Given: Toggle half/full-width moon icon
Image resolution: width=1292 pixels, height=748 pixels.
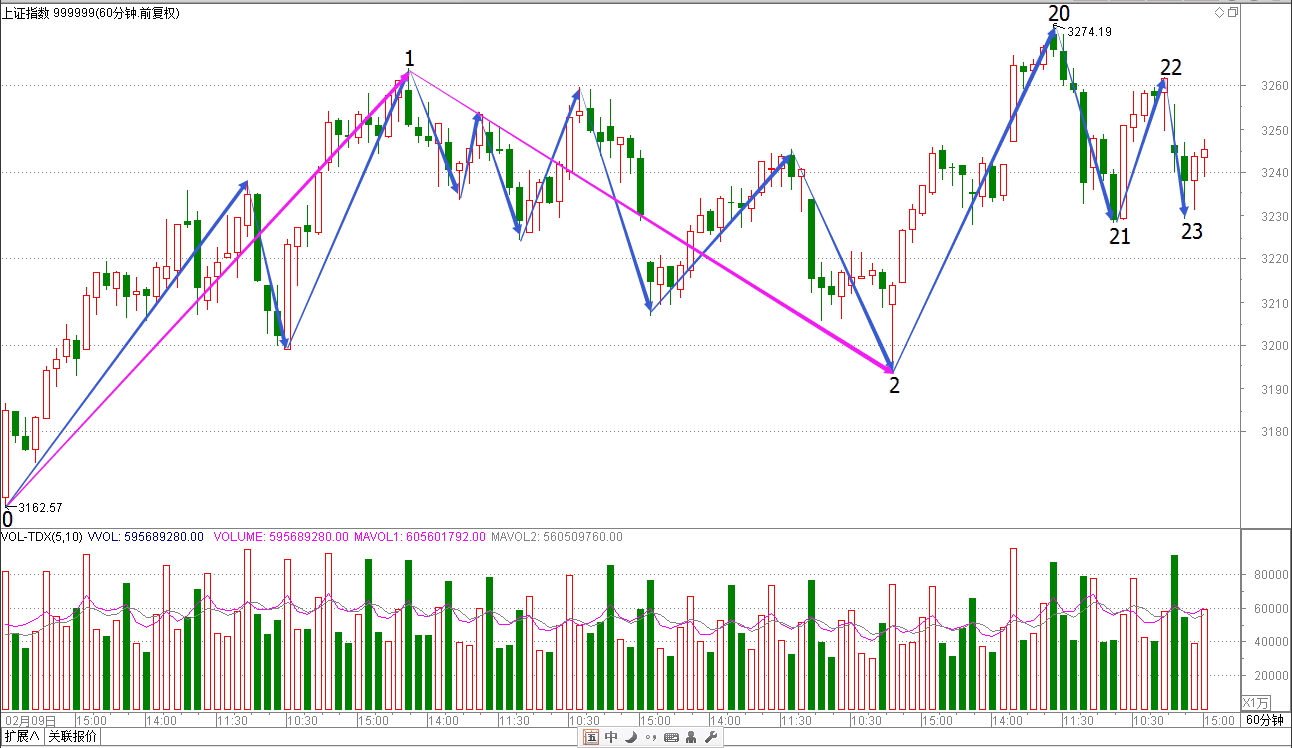Looking at the screenshot, I should (631, 738).
